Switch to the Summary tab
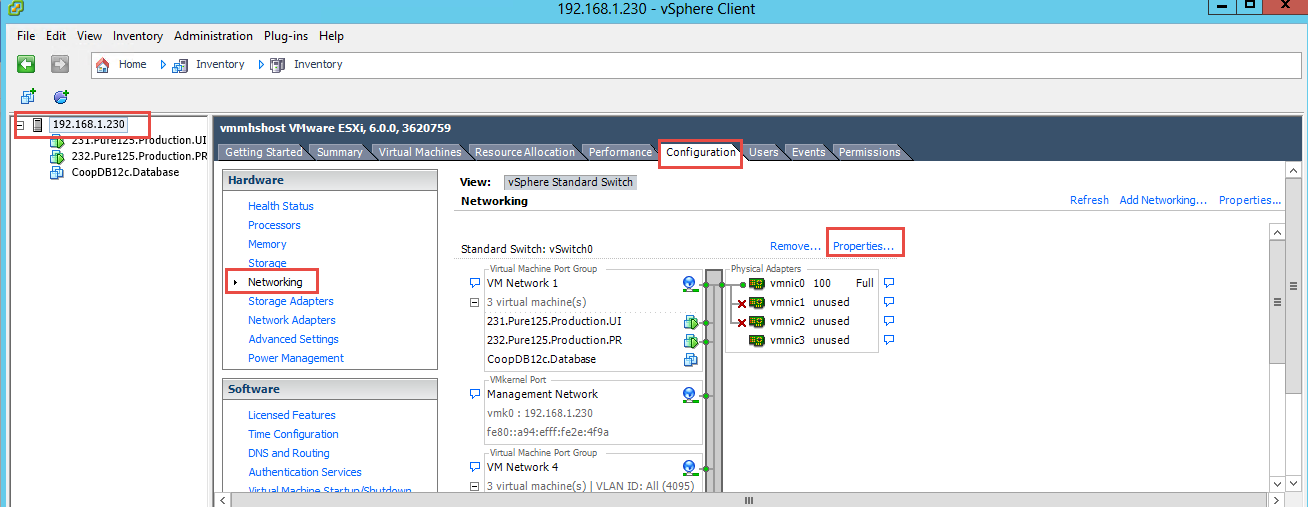 (339, 152)
